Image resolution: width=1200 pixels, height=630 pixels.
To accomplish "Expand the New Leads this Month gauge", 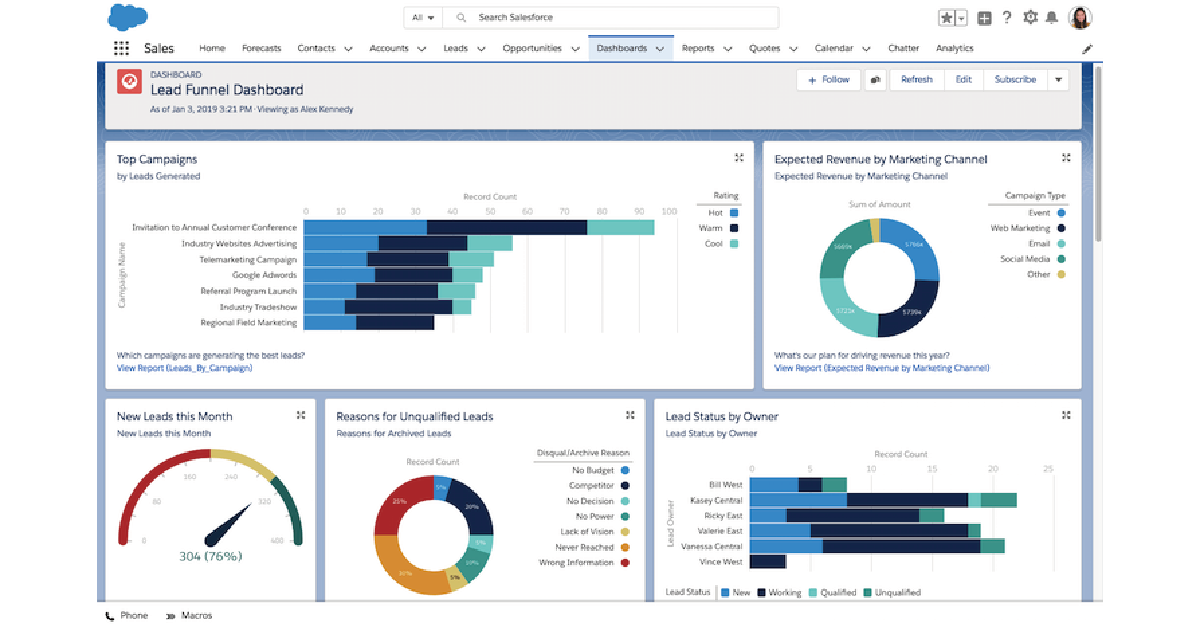I will click(x=301, y=415).
